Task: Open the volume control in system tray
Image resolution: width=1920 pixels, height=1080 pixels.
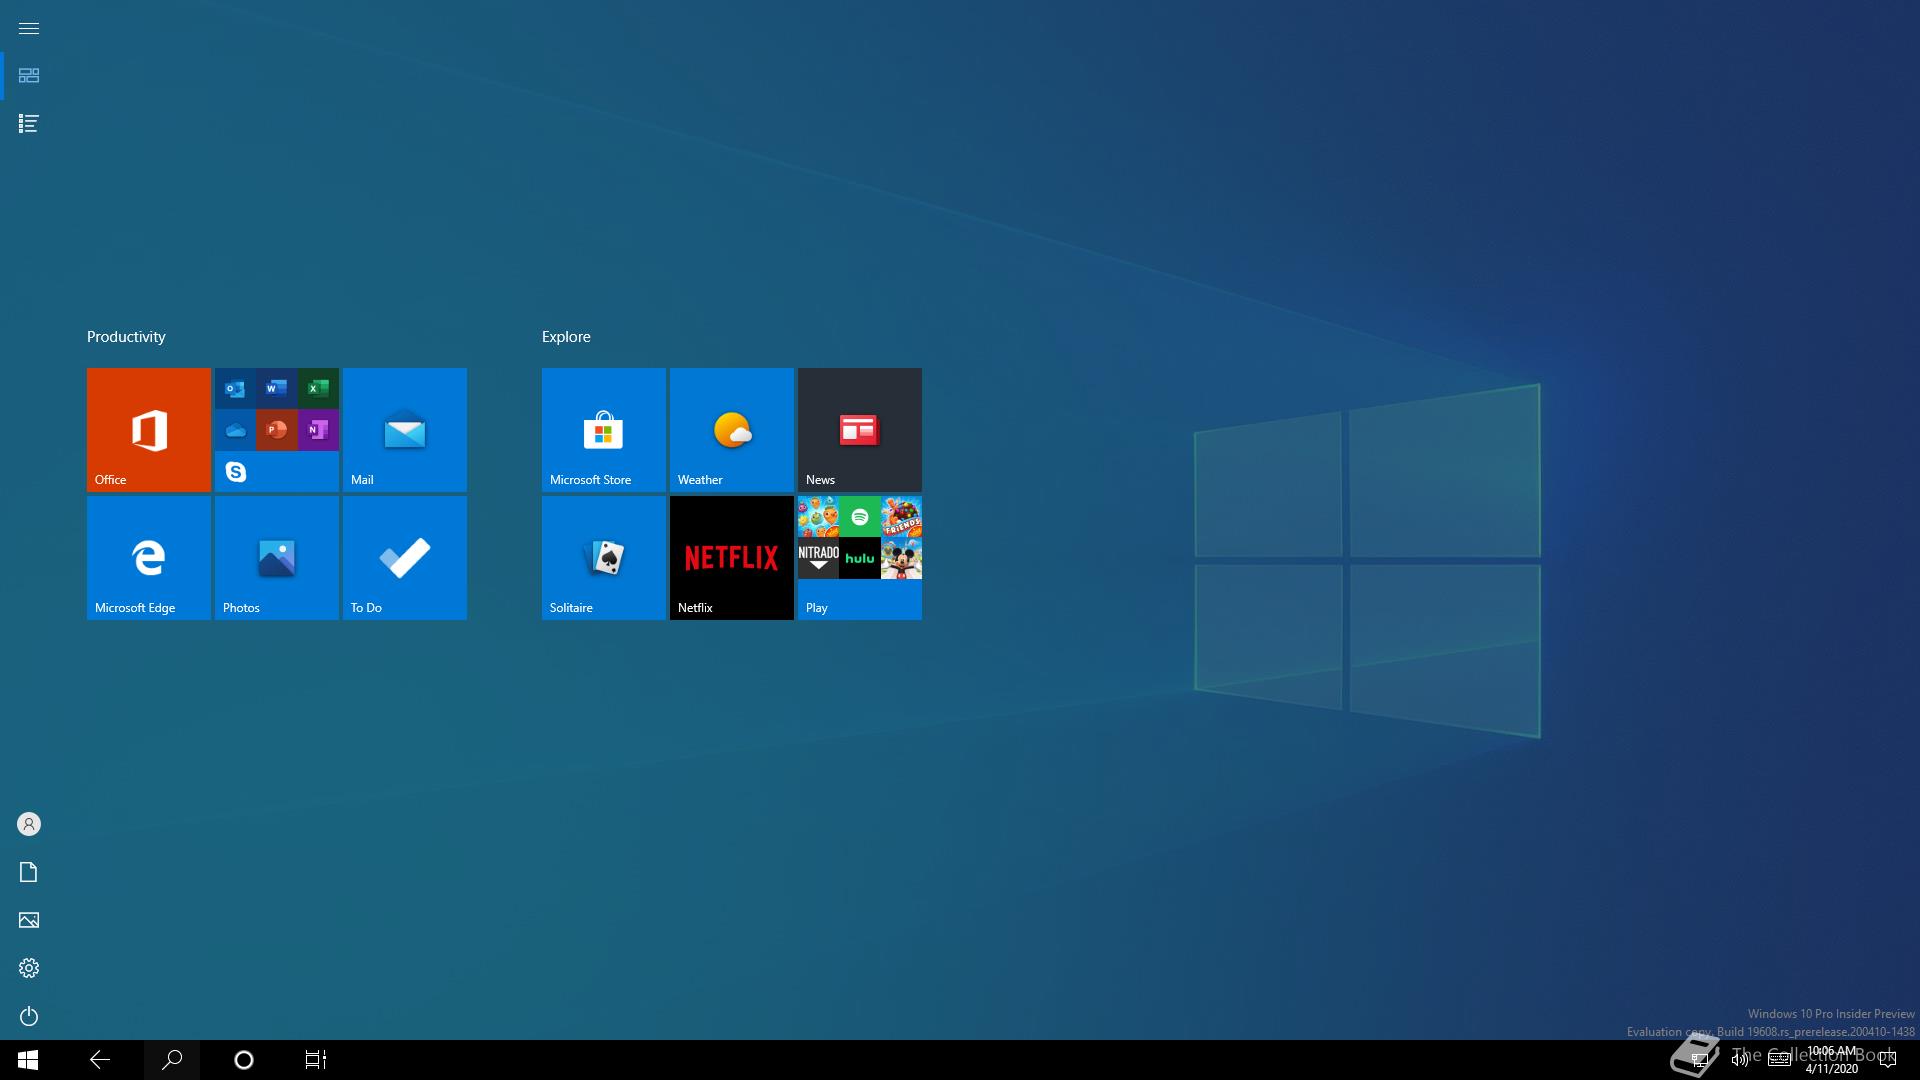Action: coord(1740,1060)
